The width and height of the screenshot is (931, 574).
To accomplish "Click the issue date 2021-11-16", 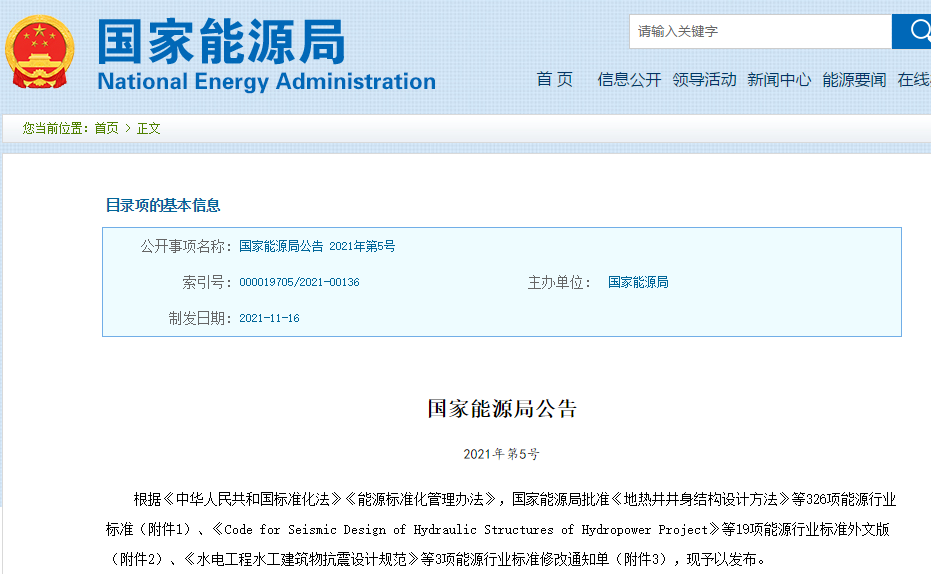I will click(x=269, y=319).
